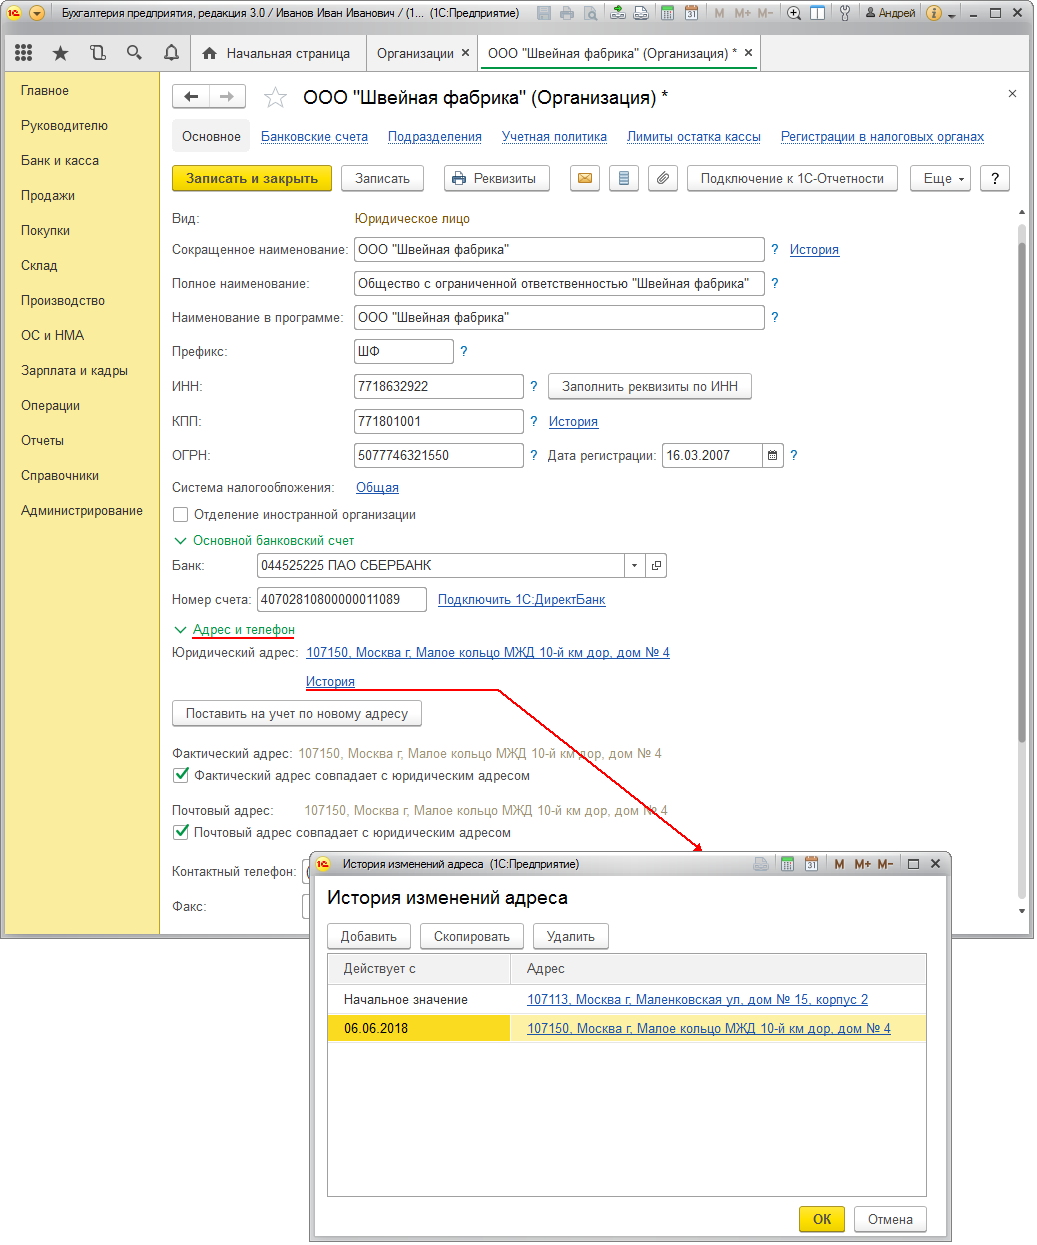Click Подключение к 1С-Отчетности button
The image size is (1037, 1245).
(x=792, y=178)
